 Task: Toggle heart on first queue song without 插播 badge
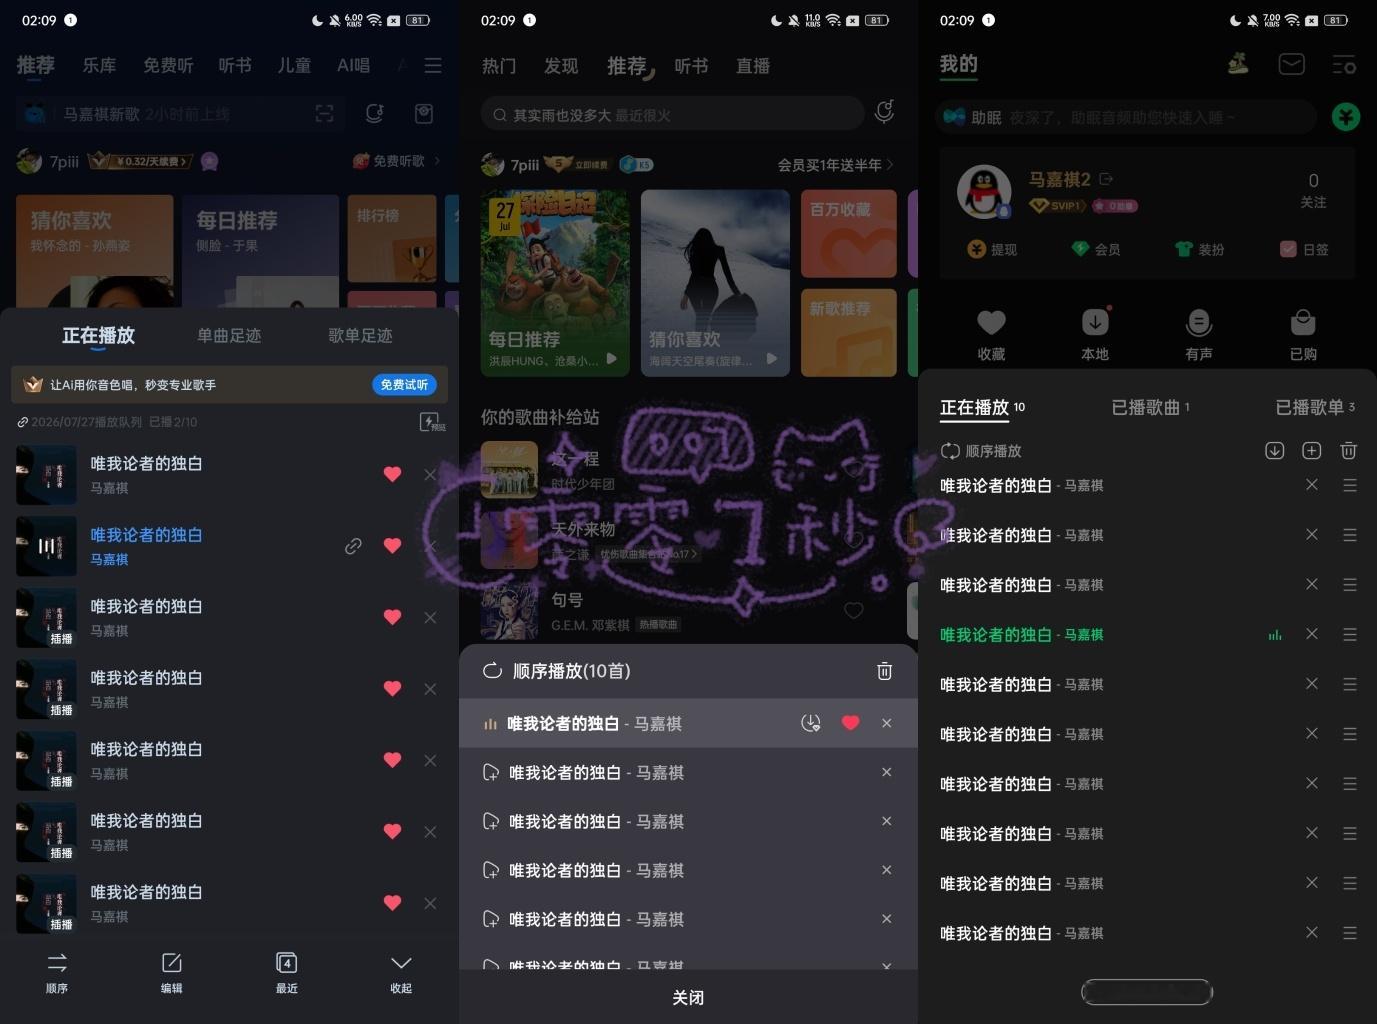(x=392, y=474)
